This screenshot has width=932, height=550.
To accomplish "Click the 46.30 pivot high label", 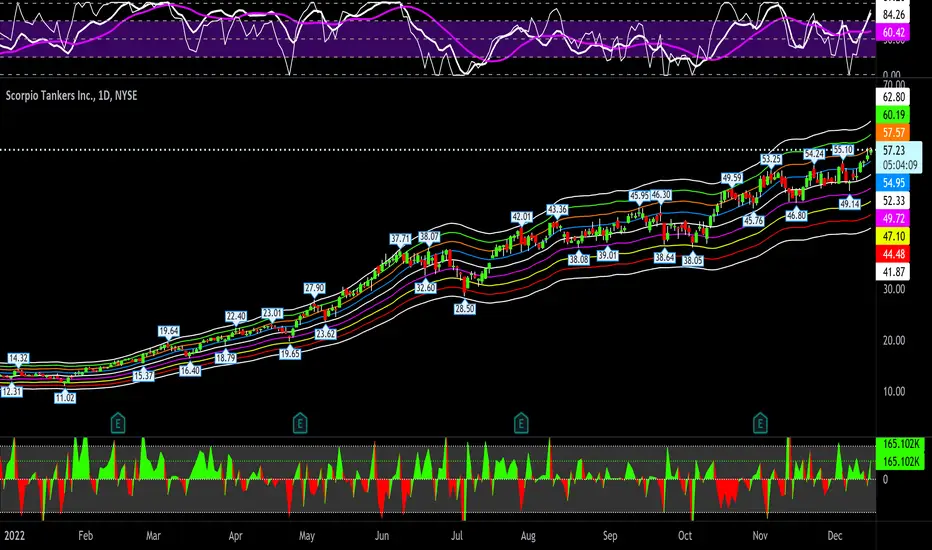I will [x=660, y=194].
